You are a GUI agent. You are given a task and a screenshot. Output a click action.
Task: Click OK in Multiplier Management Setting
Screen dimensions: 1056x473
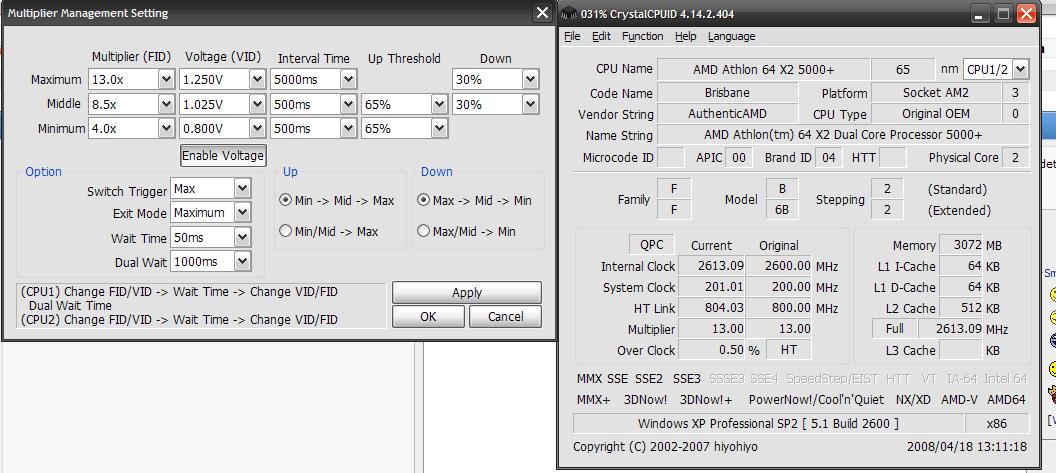point(428,317)
